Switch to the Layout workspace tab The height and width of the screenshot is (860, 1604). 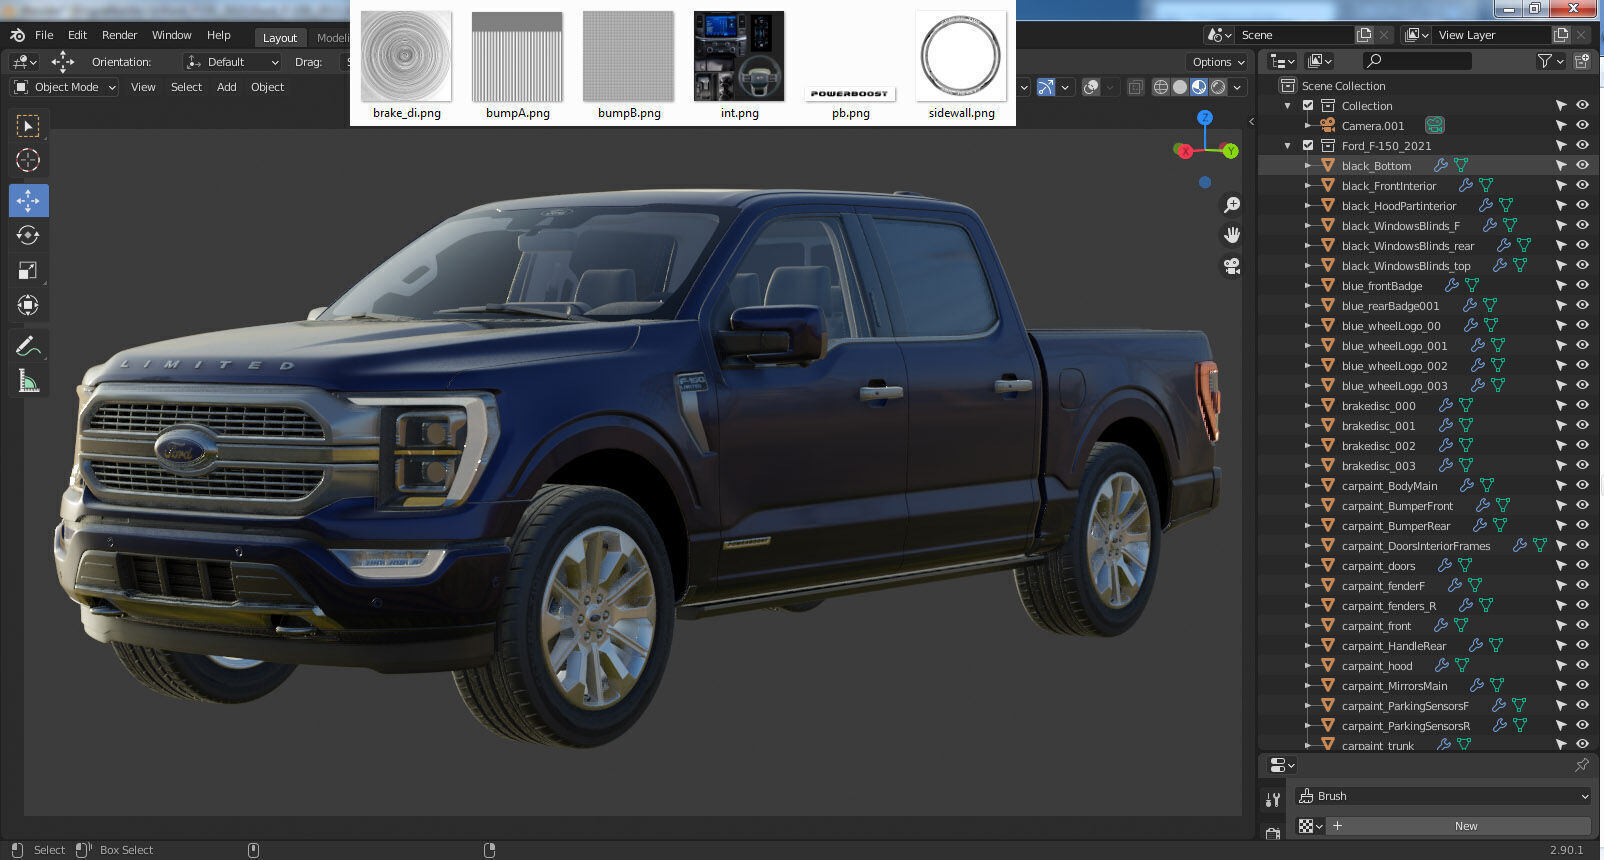pos(280,38)
